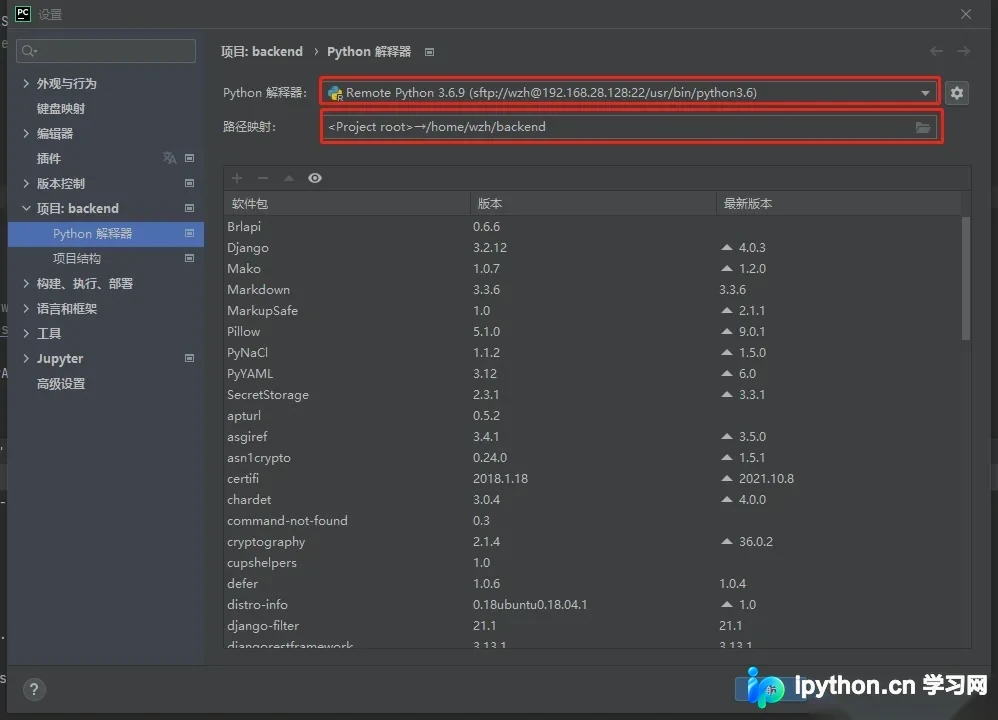Remove package using the minus icon

click(263, 178)
